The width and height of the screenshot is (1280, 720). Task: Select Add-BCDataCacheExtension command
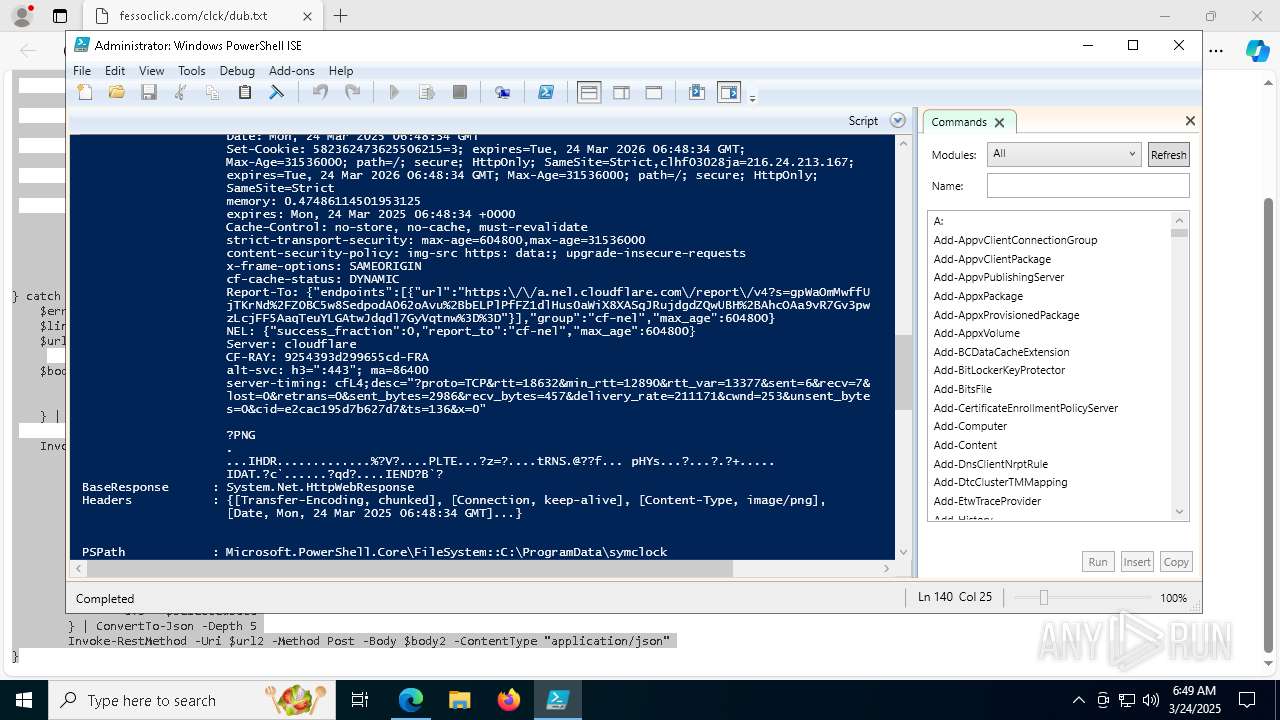[1001, 352]
